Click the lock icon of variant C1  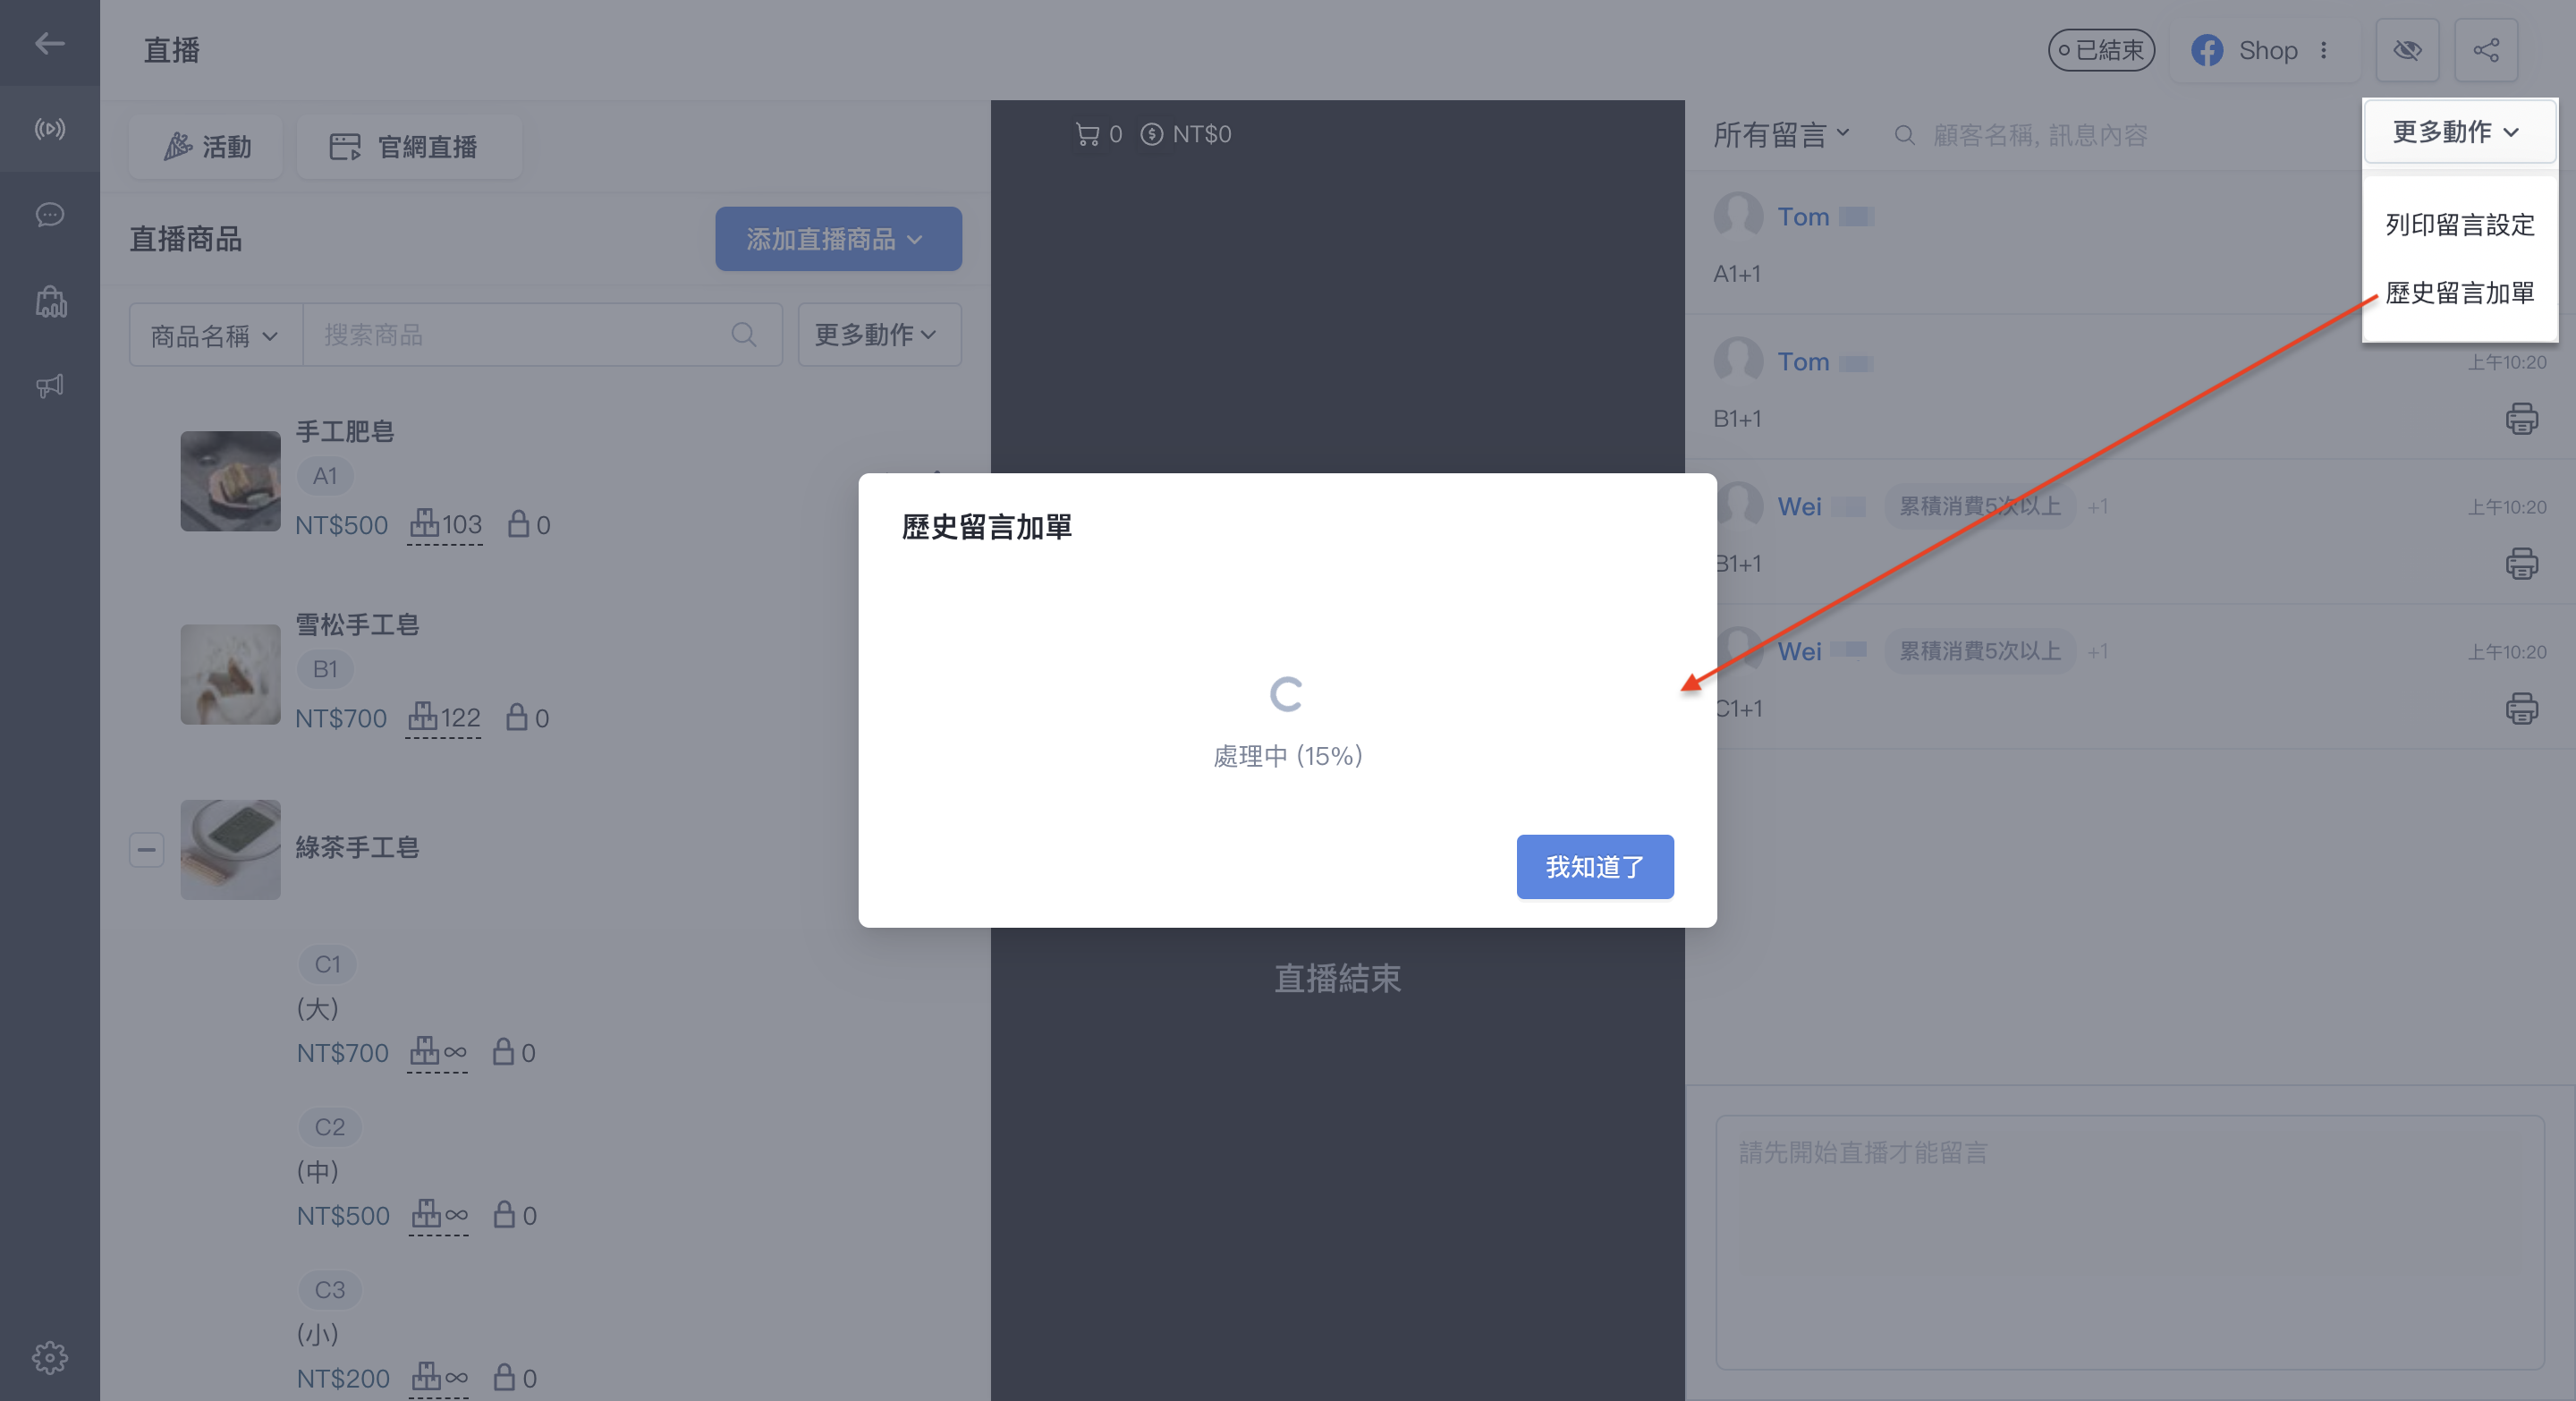click(503, 1051)
